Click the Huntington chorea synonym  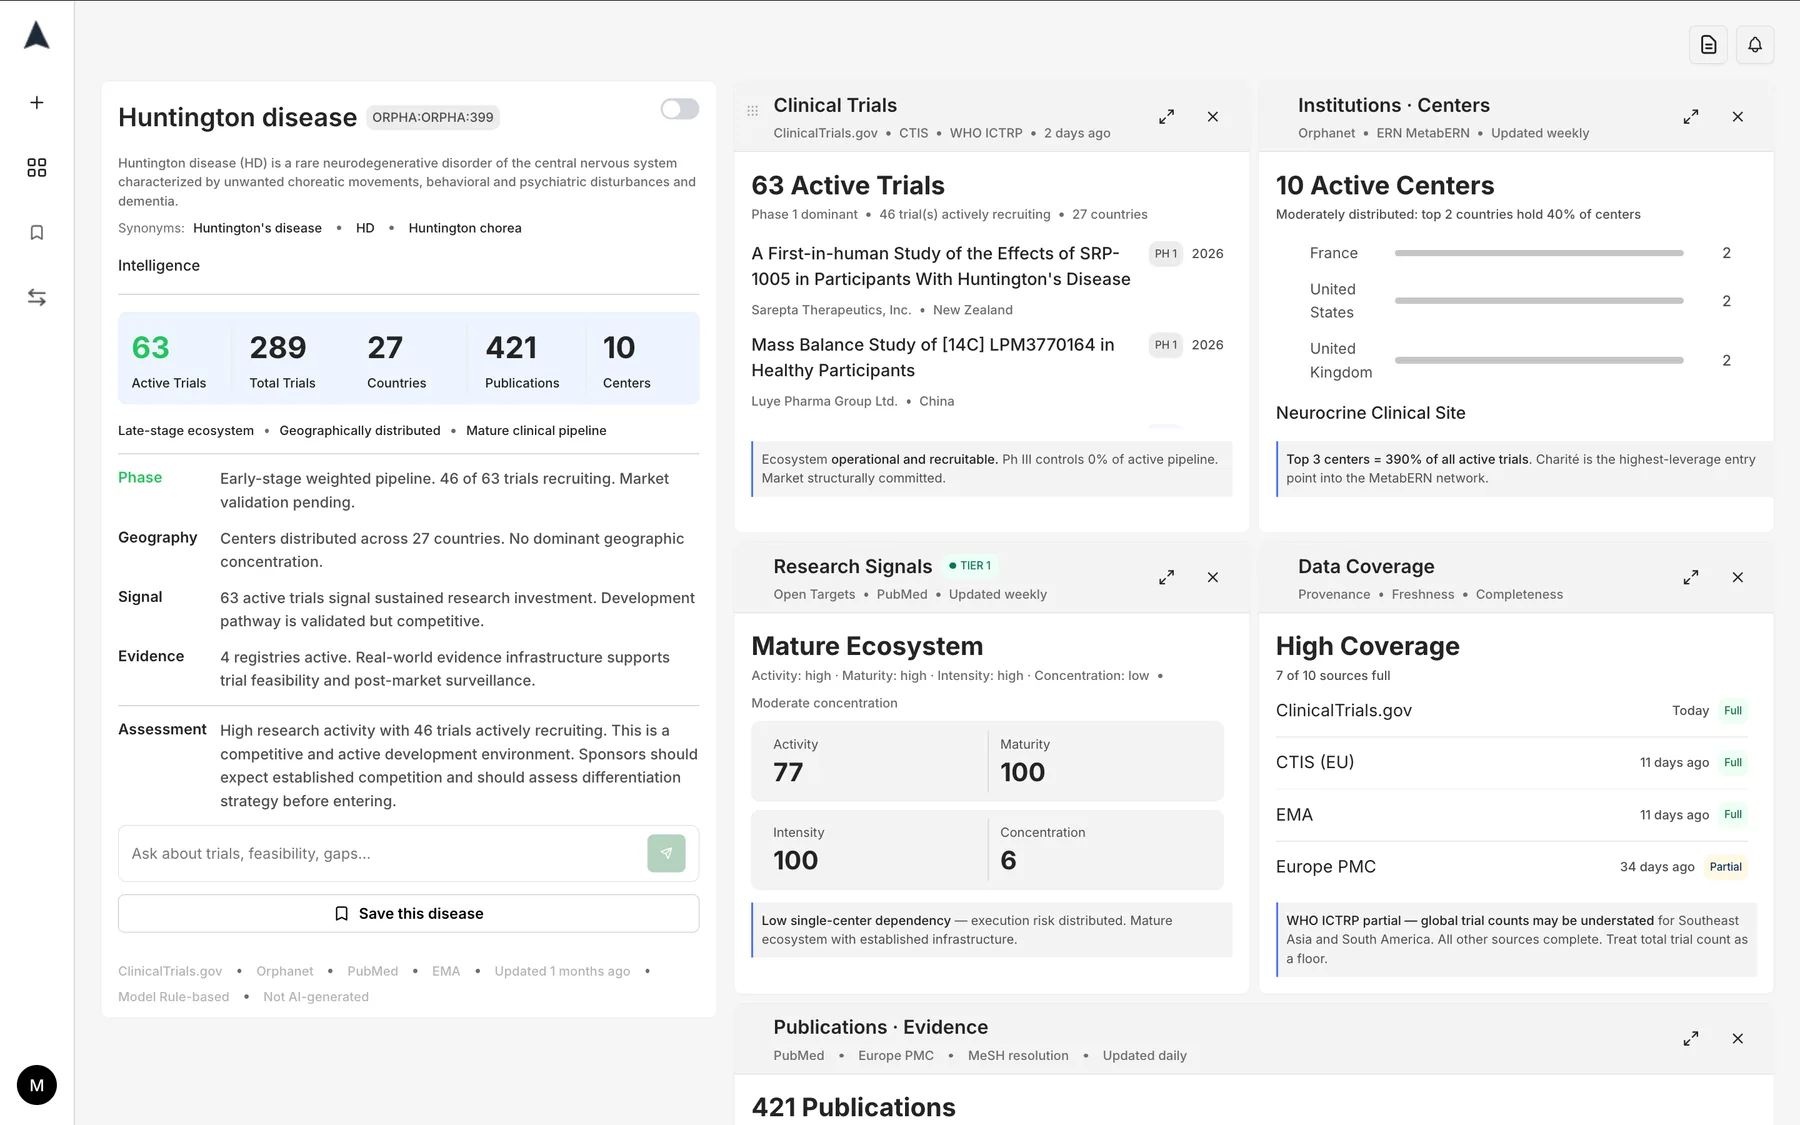tap(465, 228)
